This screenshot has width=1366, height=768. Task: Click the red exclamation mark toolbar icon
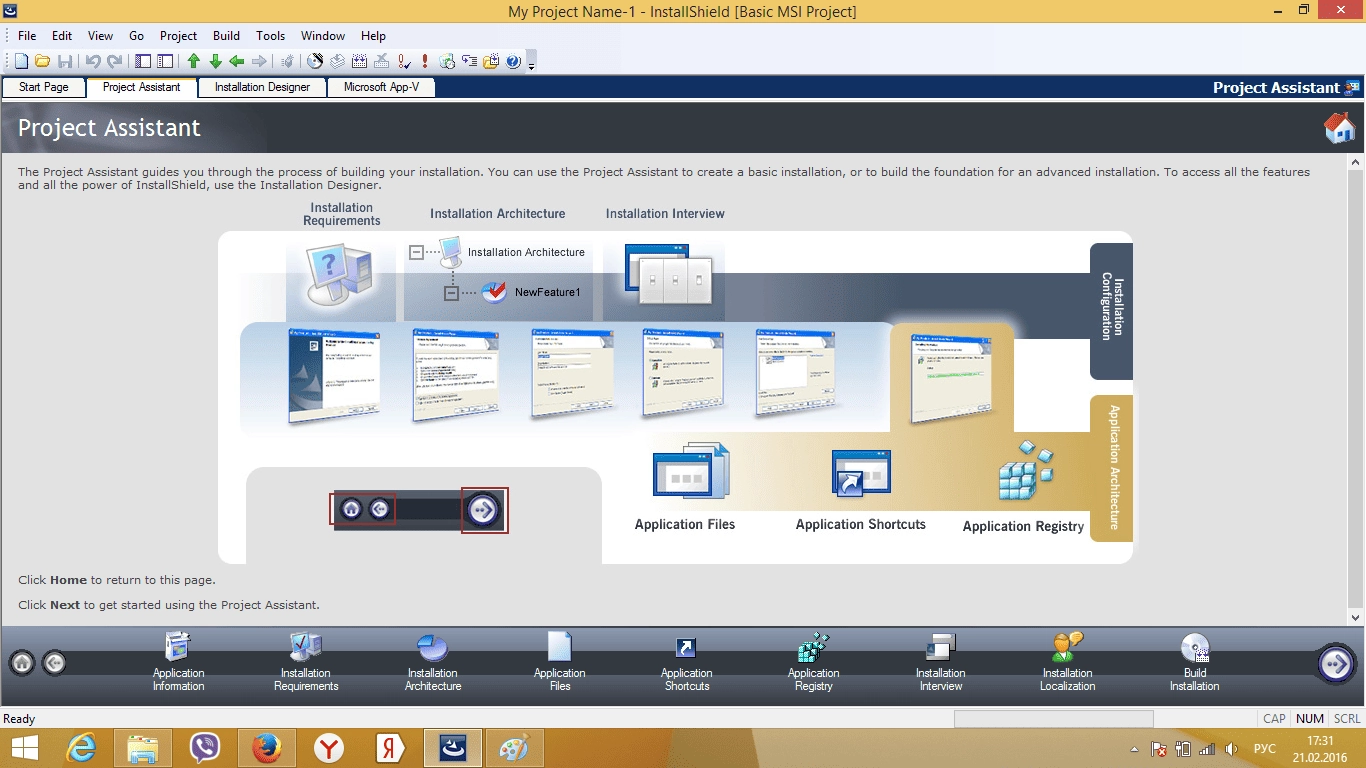pyautogui.click(x=425, y=61)
